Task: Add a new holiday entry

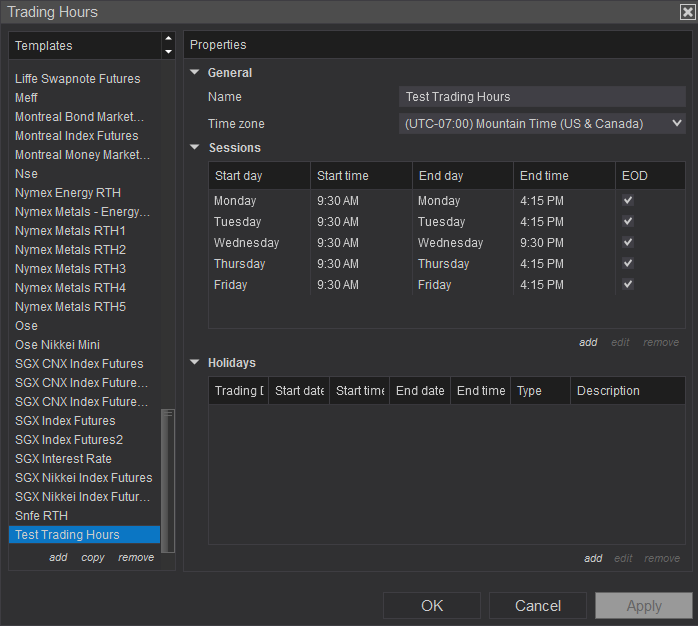Action: coord(593,559)
